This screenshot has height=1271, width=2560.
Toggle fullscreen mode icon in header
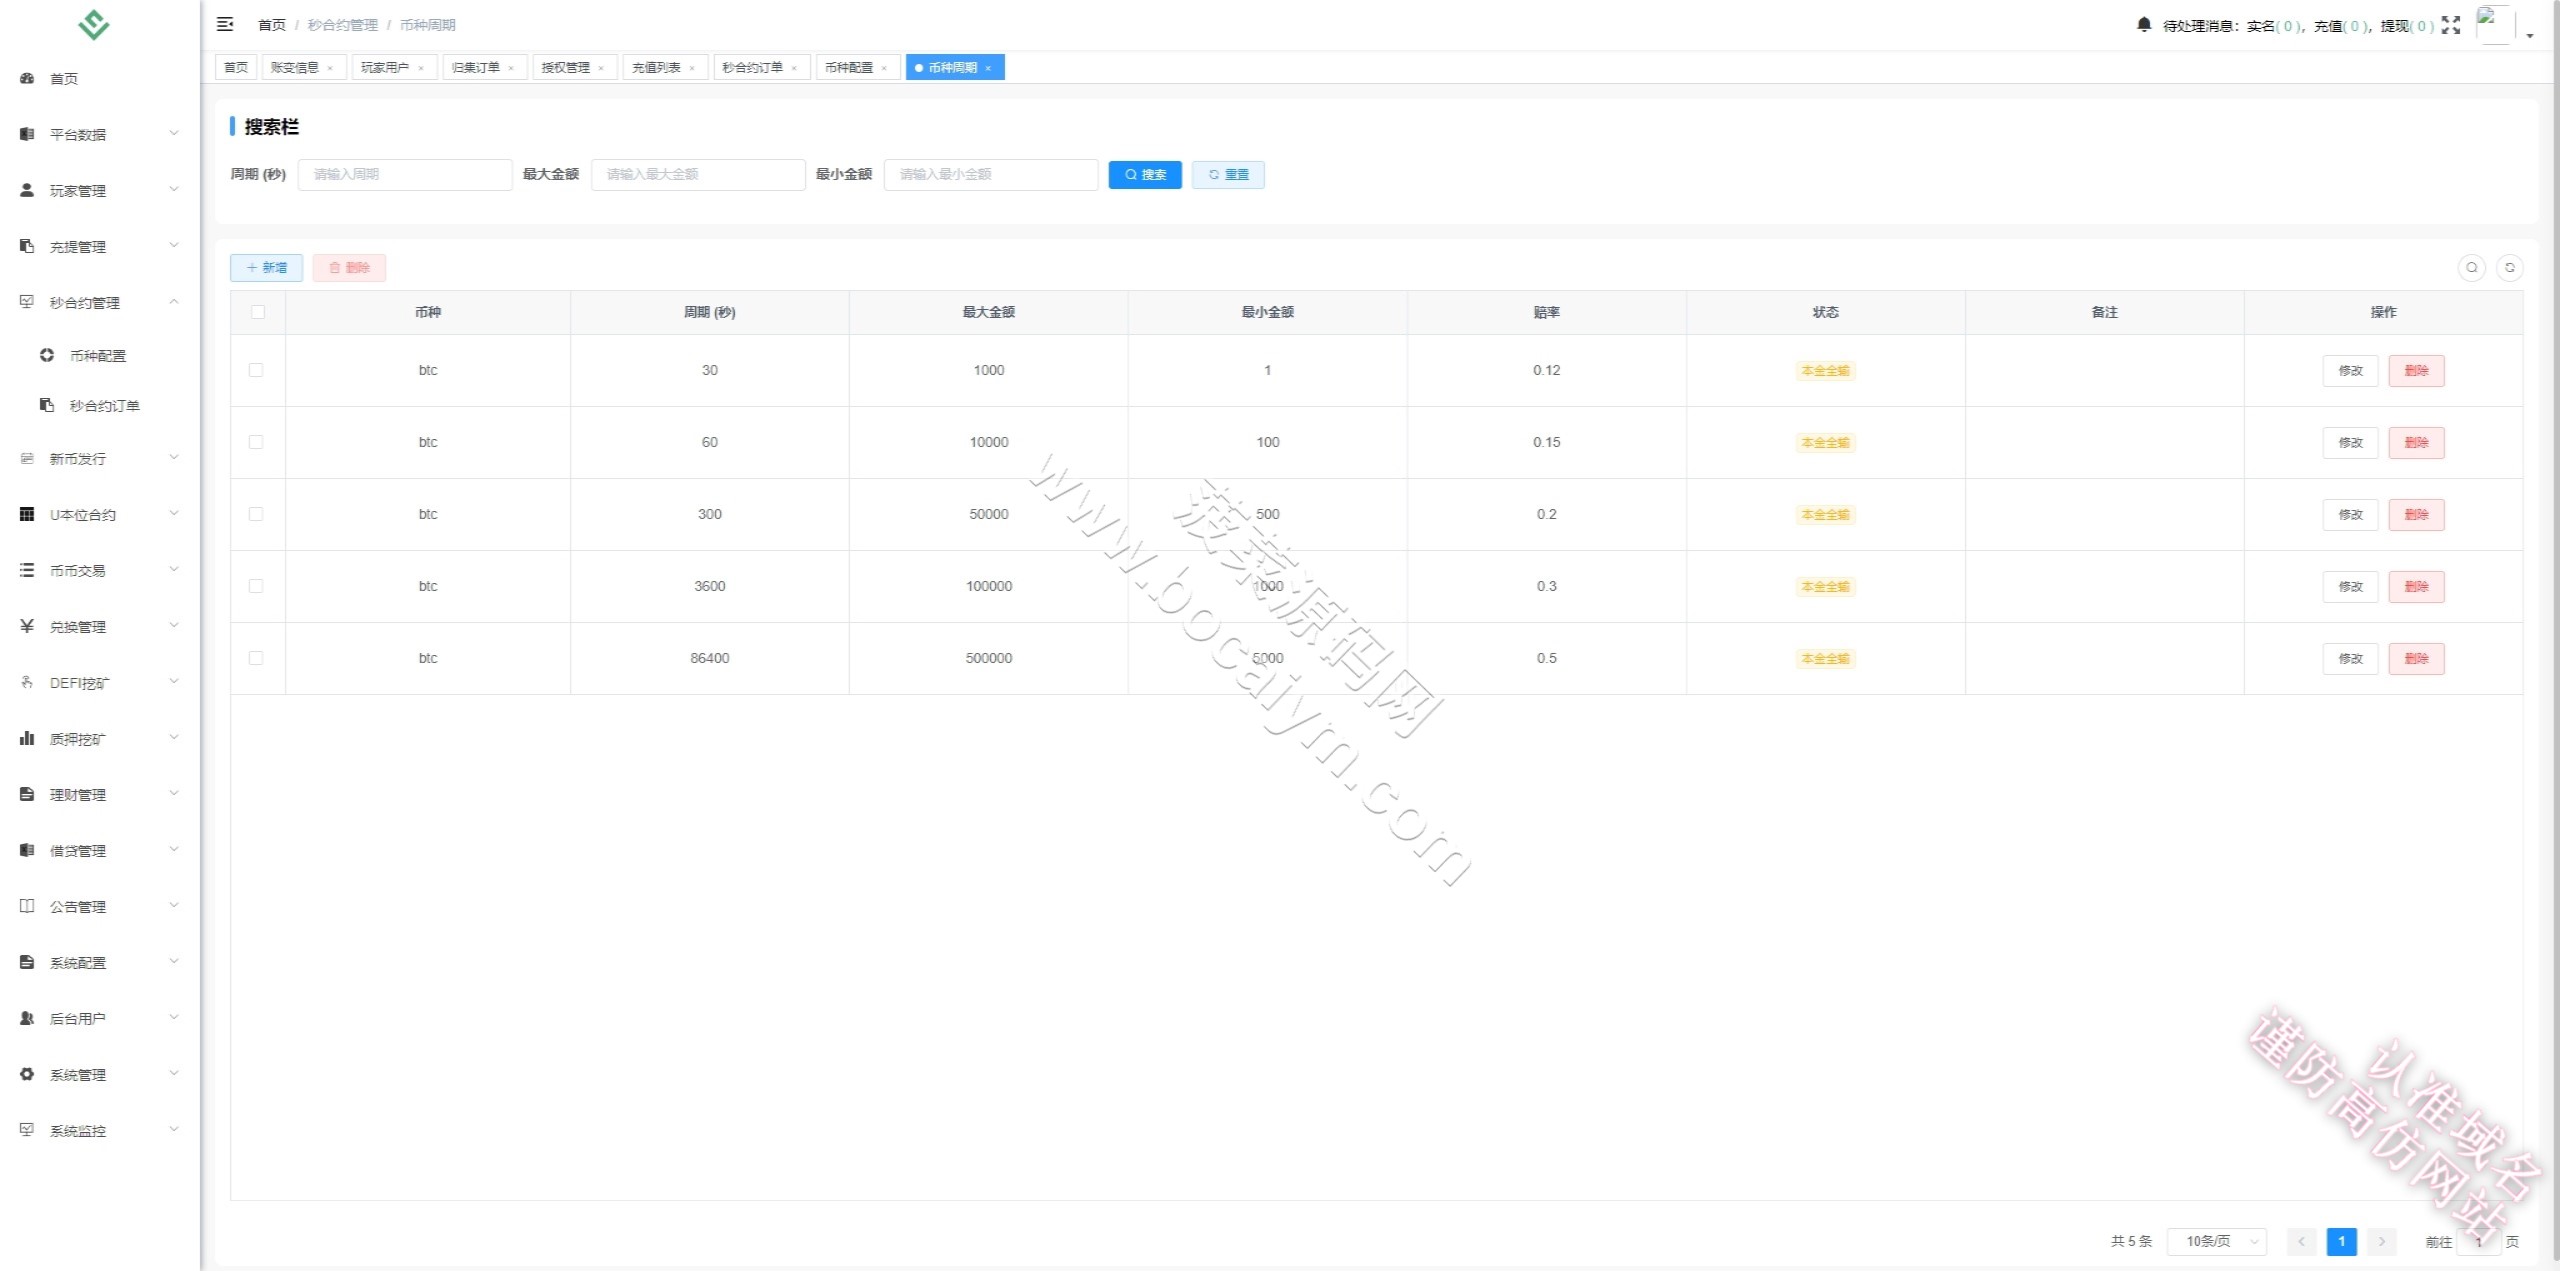pyautogui.click(x=2451, y=25)
